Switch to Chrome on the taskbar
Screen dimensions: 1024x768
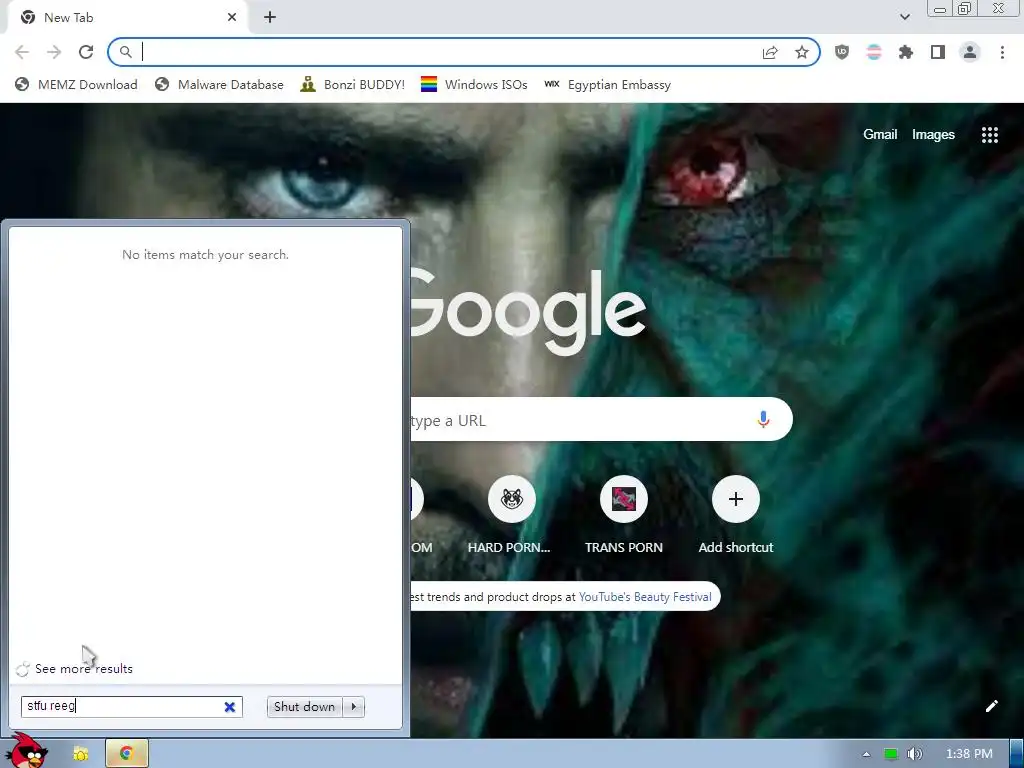(127, 754)
